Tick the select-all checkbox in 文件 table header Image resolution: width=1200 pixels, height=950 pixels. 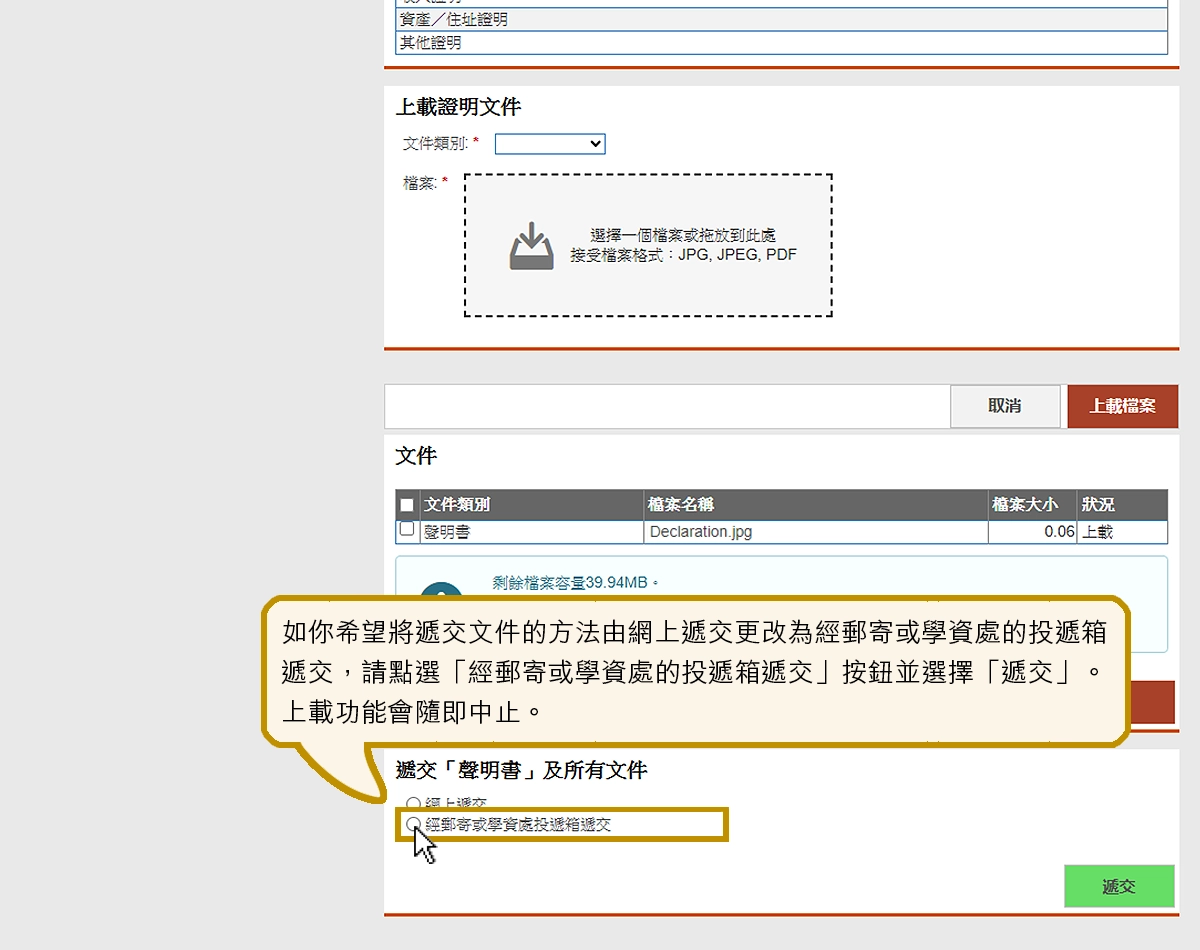(407, 505)
